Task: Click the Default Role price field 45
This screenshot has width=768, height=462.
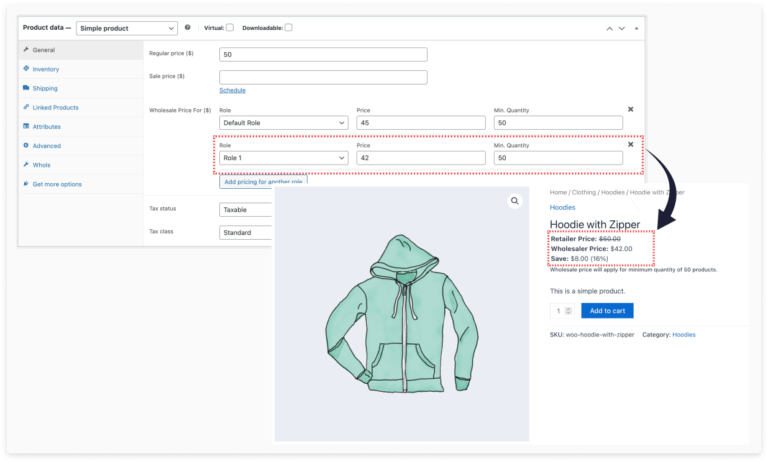Action: [x=421, y=122]
